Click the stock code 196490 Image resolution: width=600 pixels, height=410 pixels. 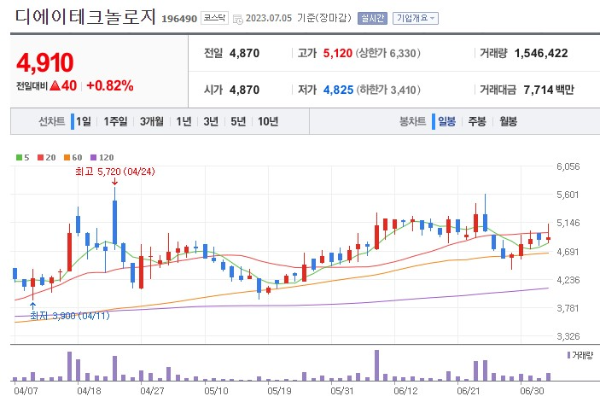coord(179,19)
